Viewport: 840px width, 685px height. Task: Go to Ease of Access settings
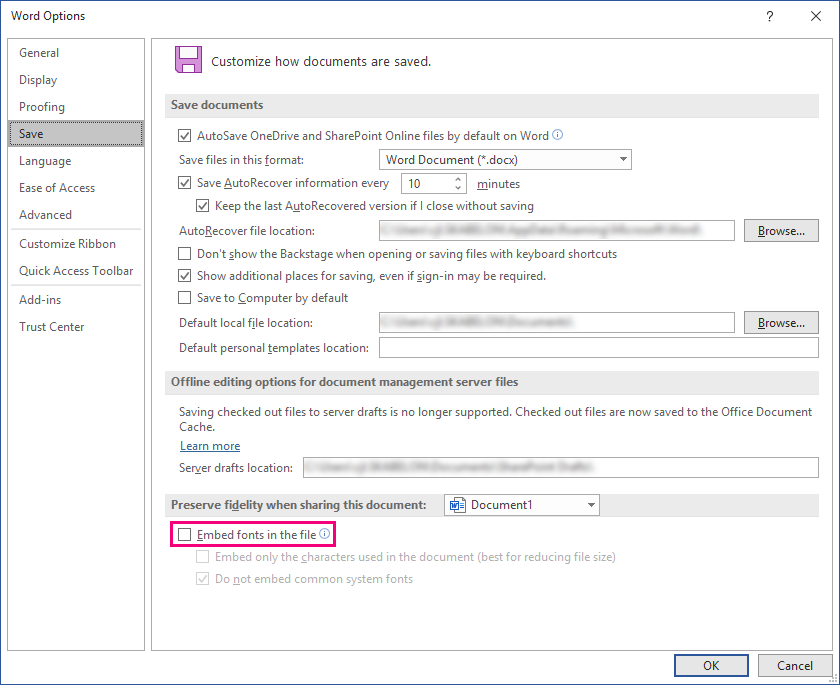pos(77,187)
